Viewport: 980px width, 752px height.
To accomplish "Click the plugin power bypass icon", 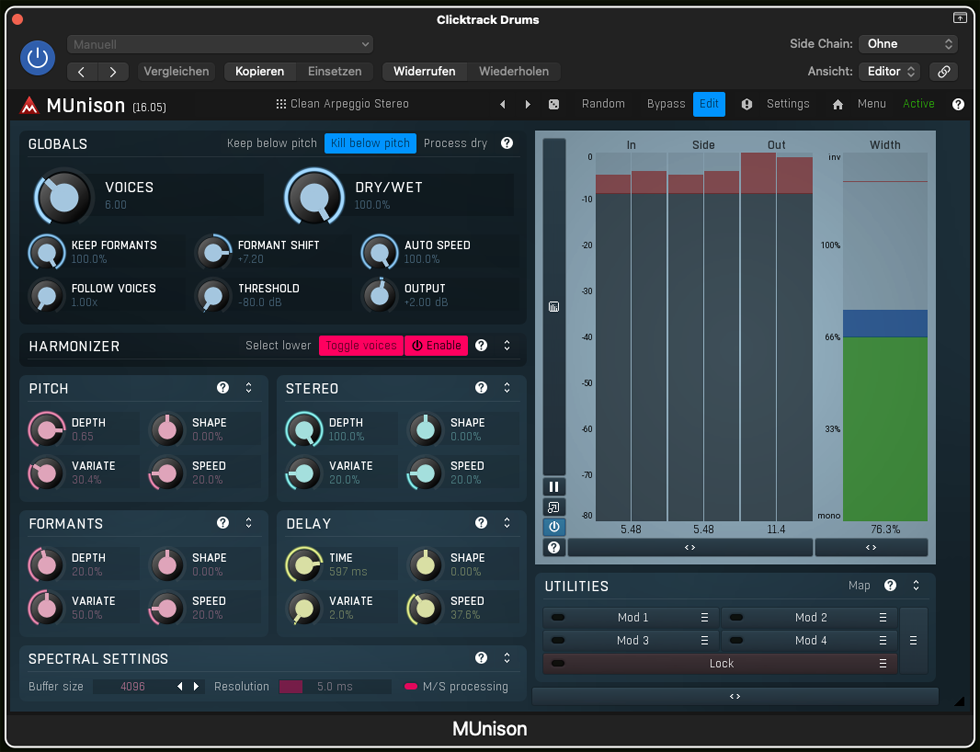I will coord(38,58).
